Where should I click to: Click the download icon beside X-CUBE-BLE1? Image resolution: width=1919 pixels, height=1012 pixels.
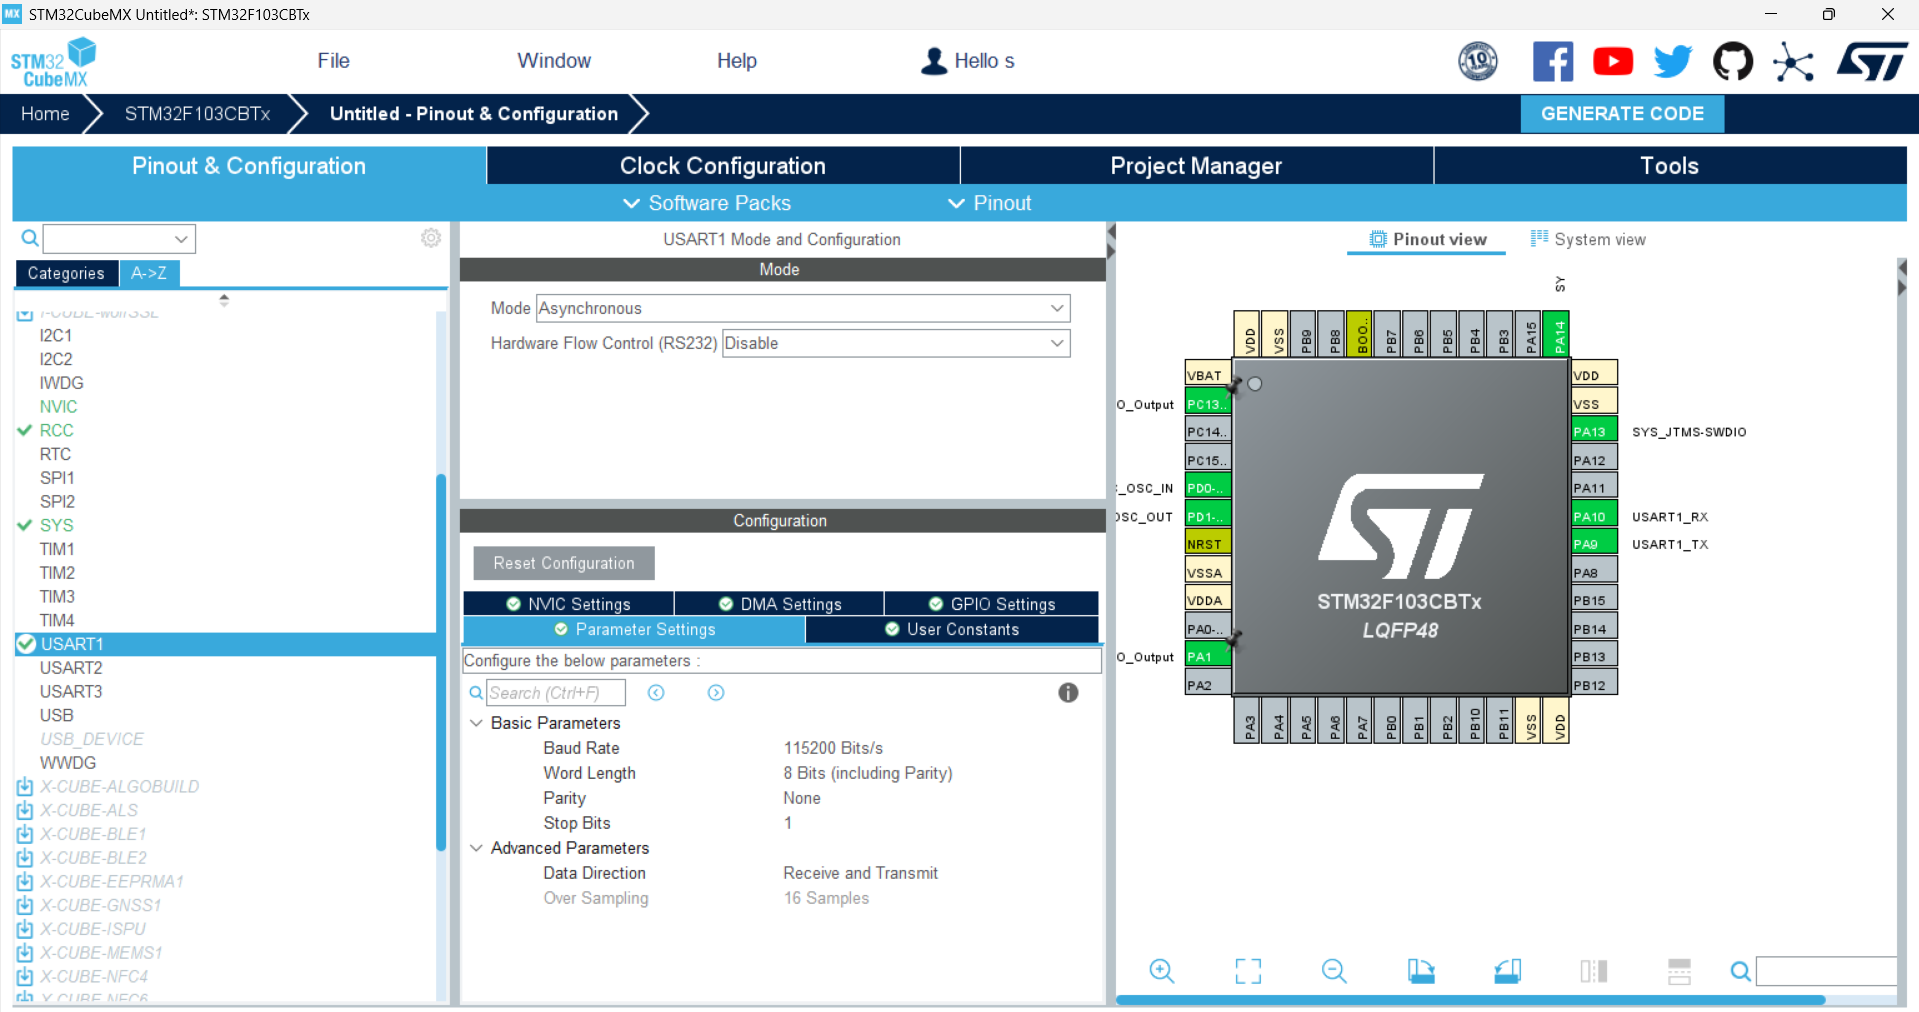pos(25,834)
